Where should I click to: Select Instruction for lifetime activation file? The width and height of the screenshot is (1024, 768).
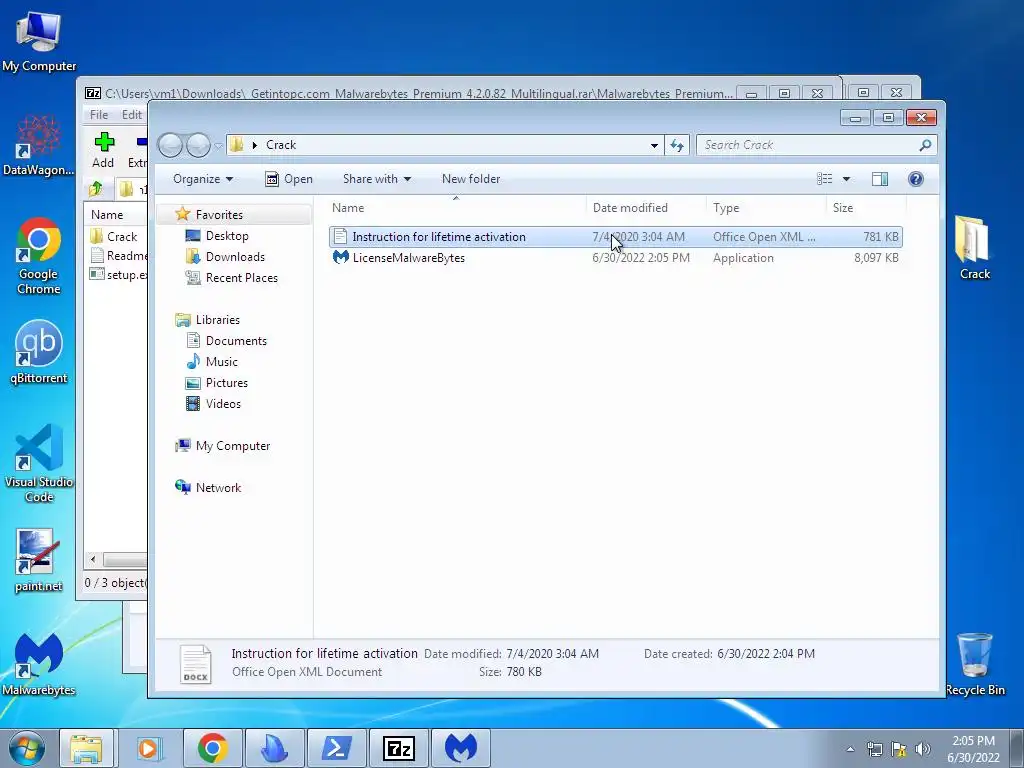(x=616, y=237)
